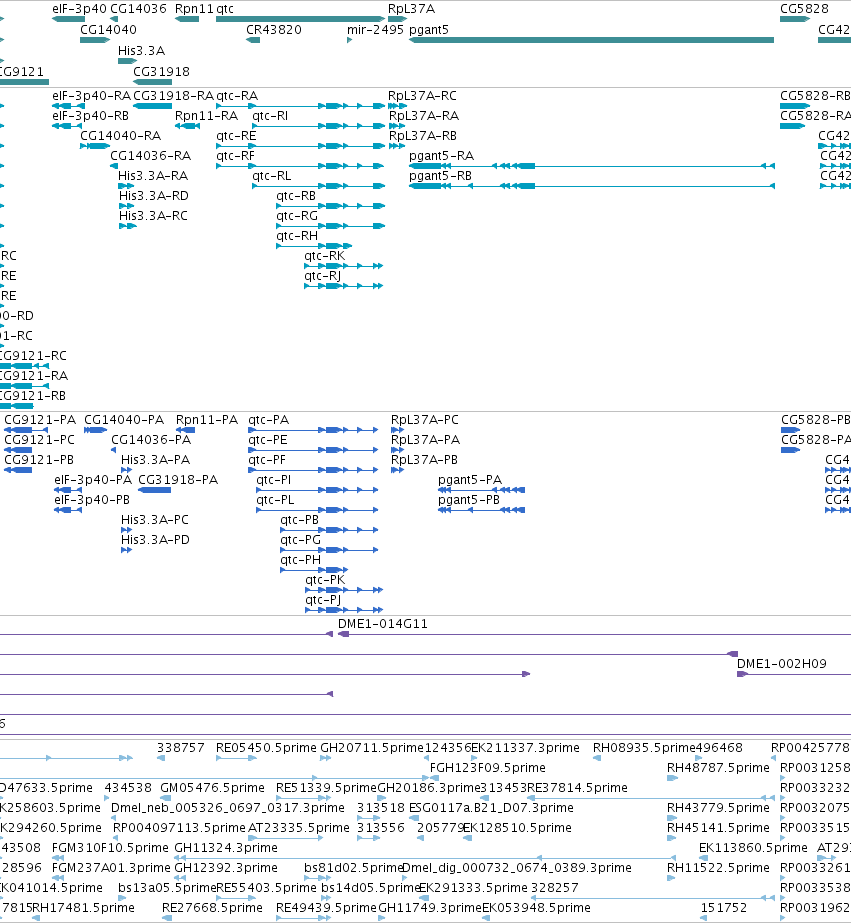
Task: Select protein qtc-PL label
Action: pyautogui.click(x=275, y=500)
